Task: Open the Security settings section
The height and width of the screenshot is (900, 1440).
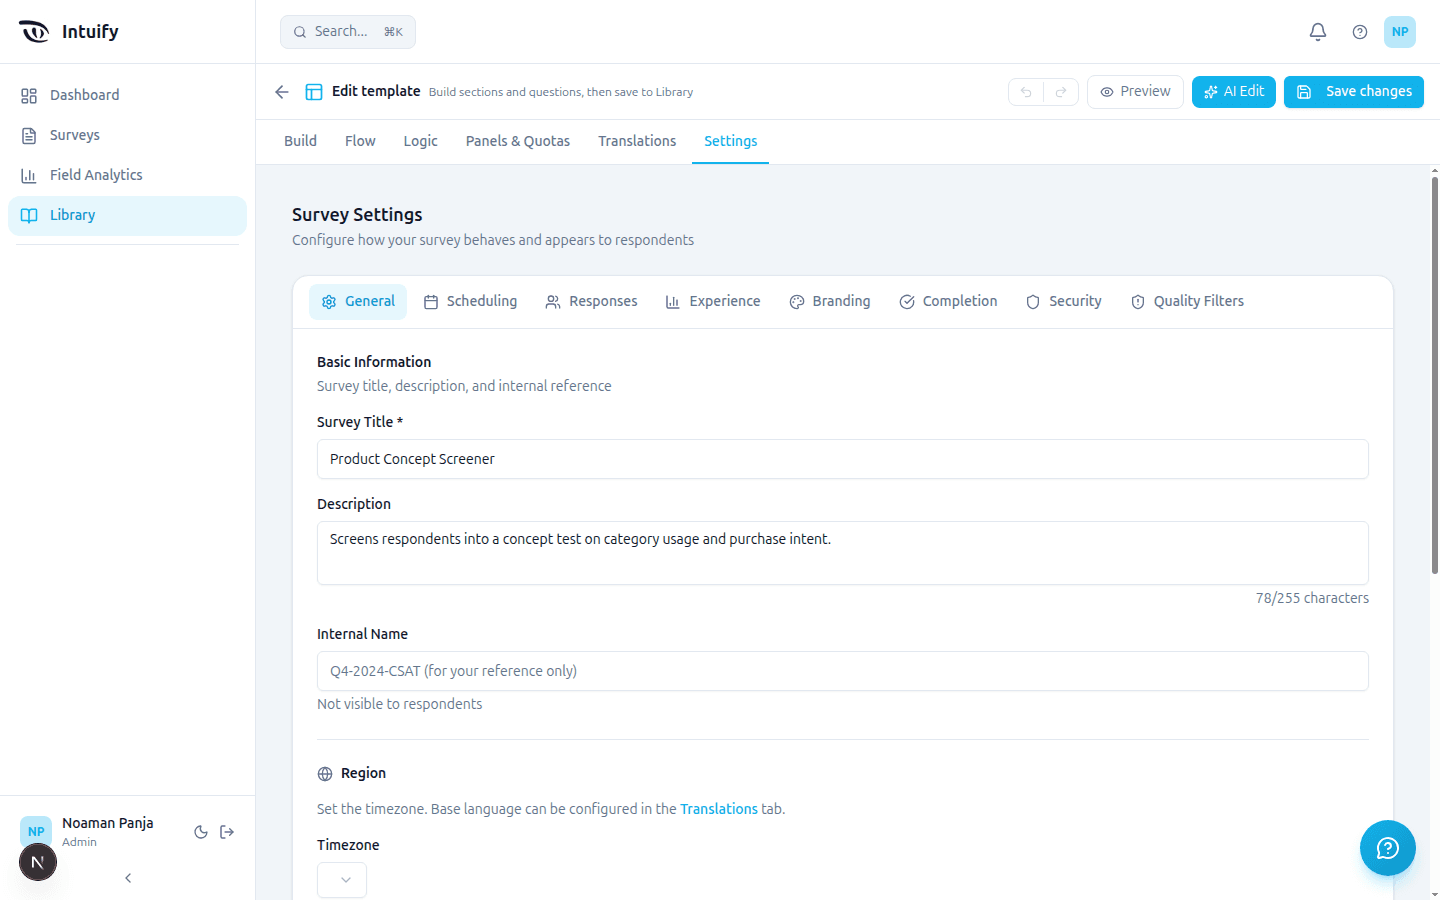Action: [1063, 302]
